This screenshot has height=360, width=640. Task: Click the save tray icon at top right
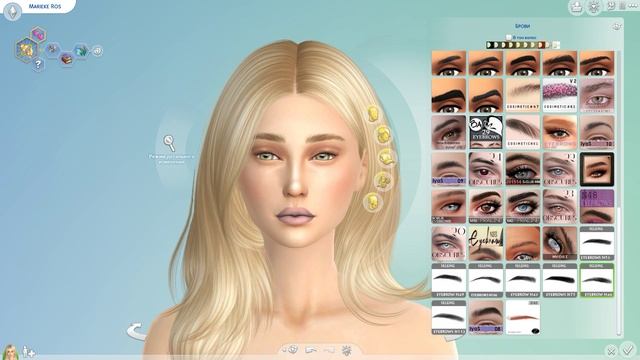577,7
